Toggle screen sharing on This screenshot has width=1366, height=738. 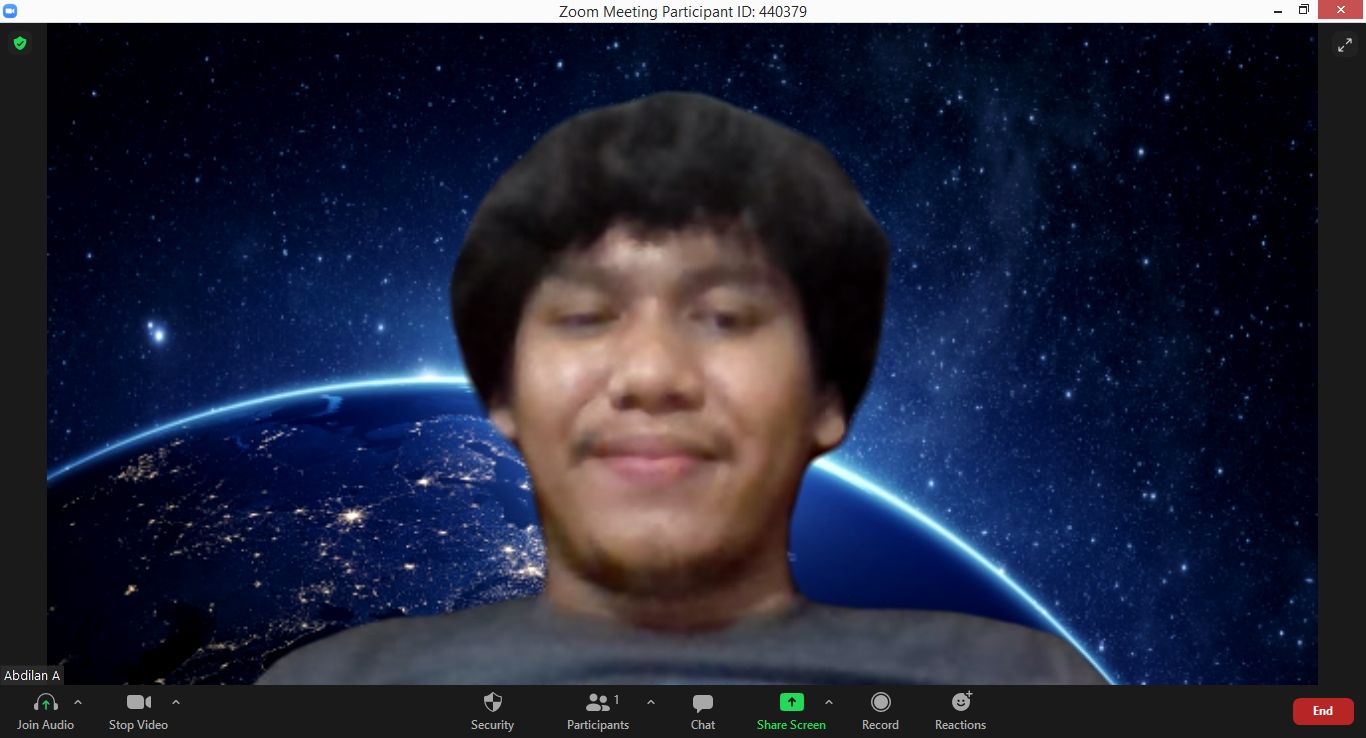coord(790,710)
